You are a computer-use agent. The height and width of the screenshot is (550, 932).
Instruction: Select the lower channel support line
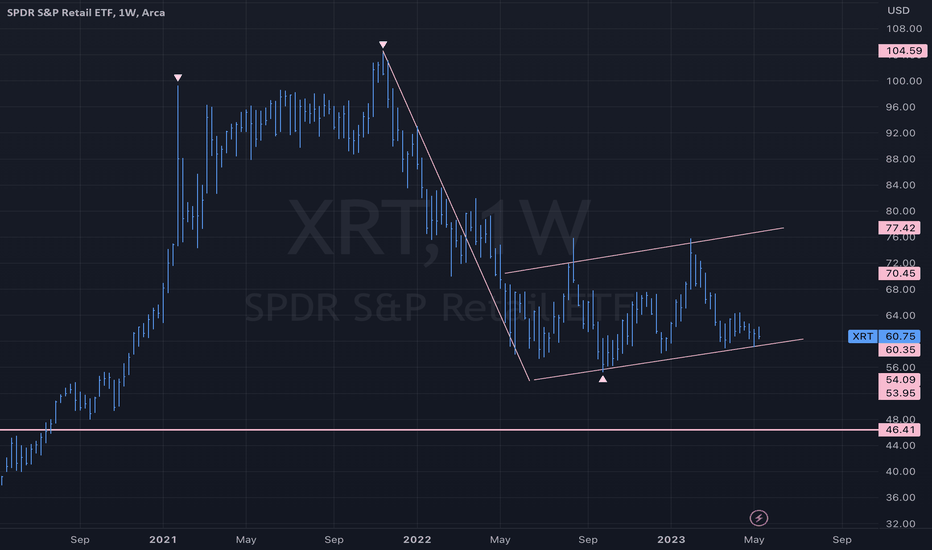pyautogui.click(x=669, y=359)
